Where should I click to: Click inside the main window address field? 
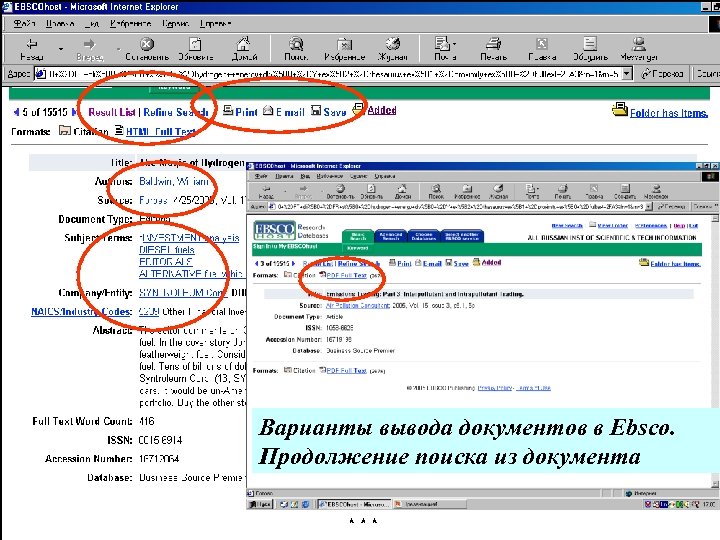[328, 74]
